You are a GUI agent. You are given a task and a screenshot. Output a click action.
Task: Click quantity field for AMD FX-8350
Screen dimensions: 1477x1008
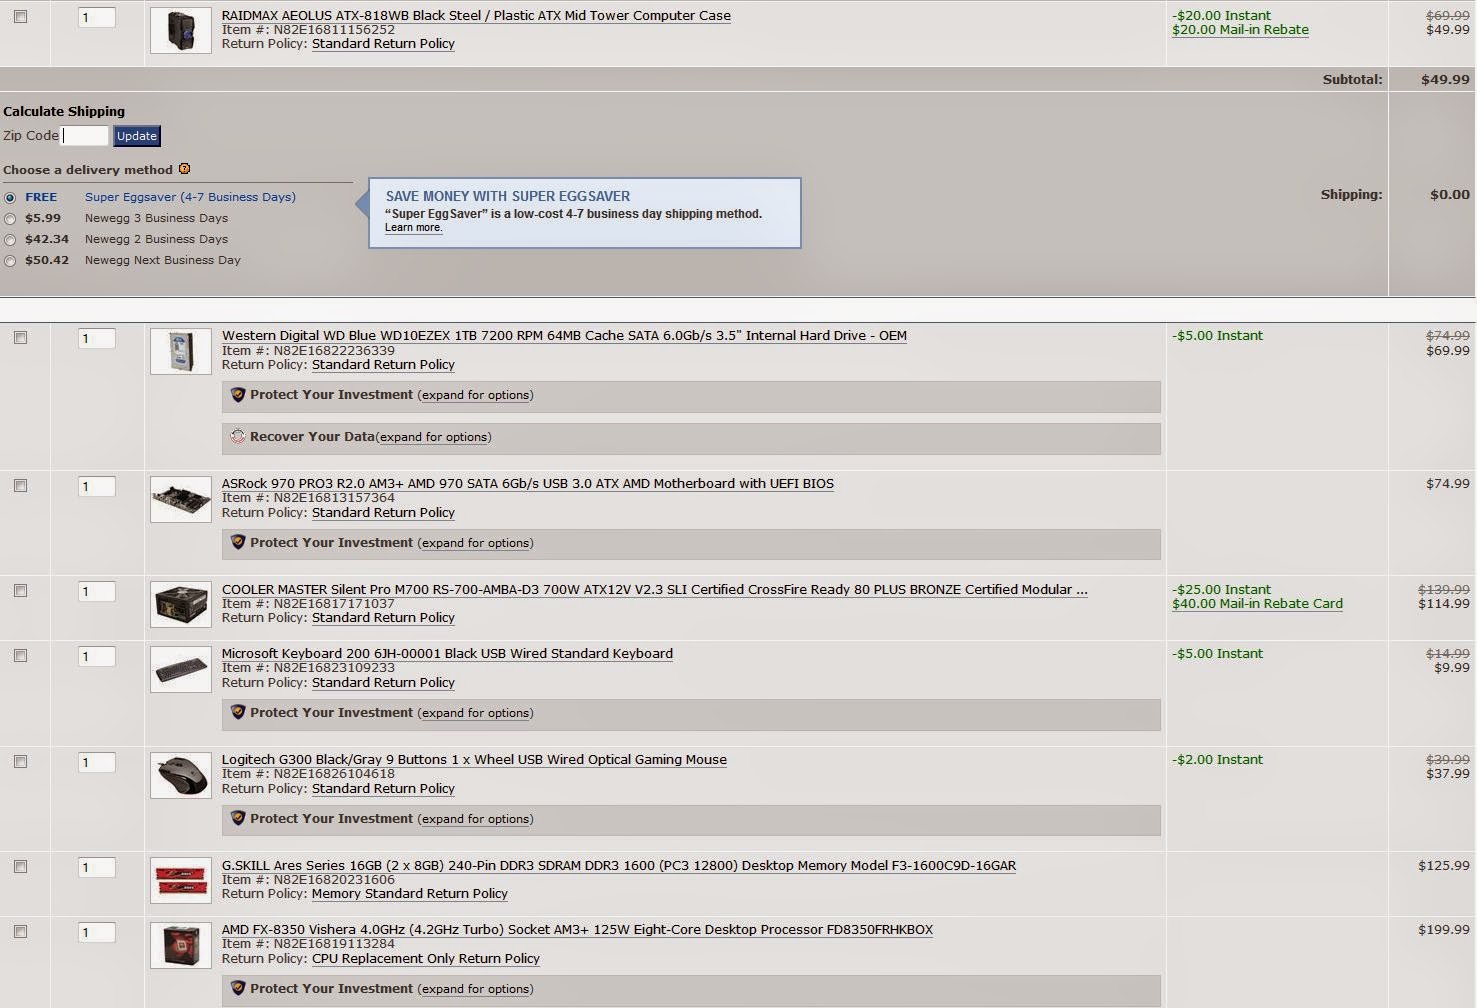click(97, 933)
